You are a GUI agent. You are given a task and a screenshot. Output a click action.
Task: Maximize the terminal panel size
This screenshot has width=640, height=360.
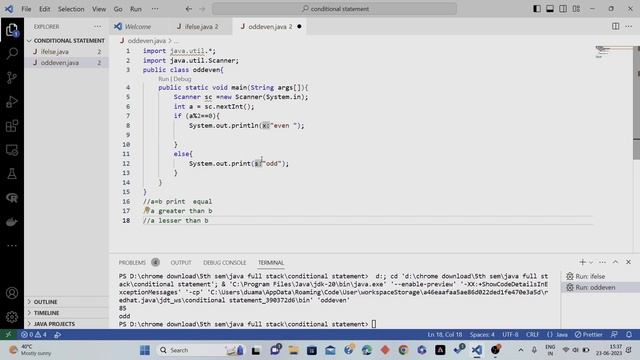616,262
